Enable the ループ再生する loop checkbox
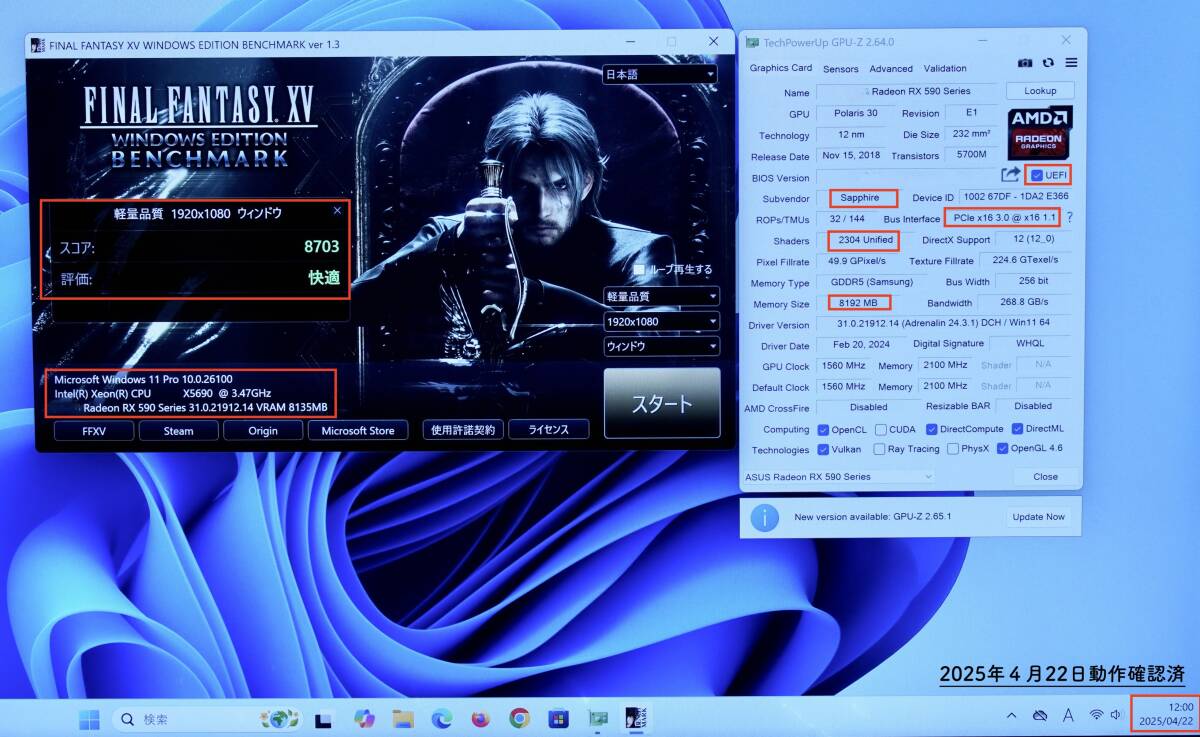Screen dimensions: 1200x737 [x=639, y=269]
